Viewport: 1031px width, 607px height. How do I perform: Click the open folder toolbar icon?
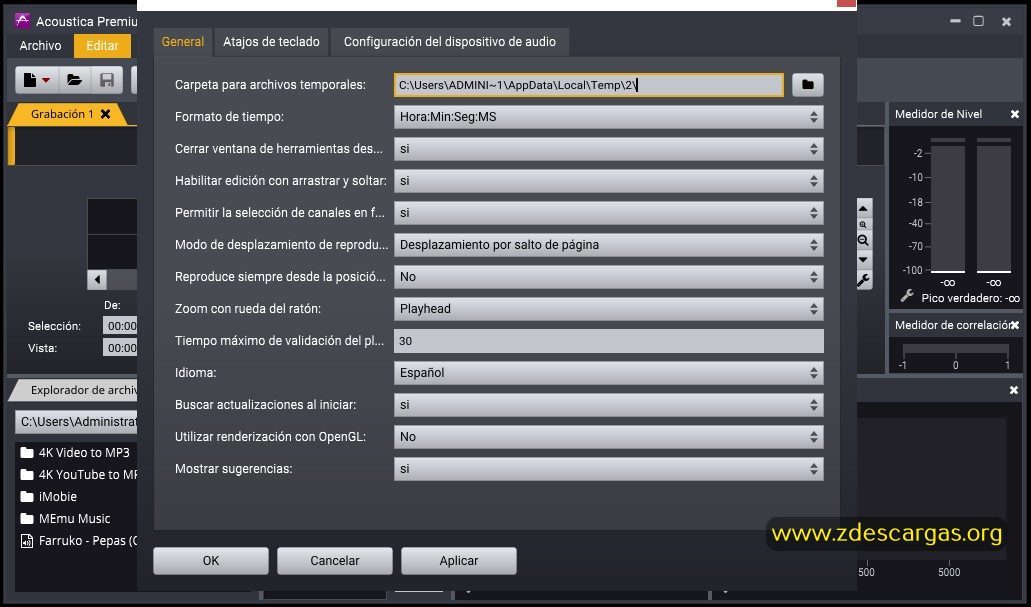coord(74,80)
